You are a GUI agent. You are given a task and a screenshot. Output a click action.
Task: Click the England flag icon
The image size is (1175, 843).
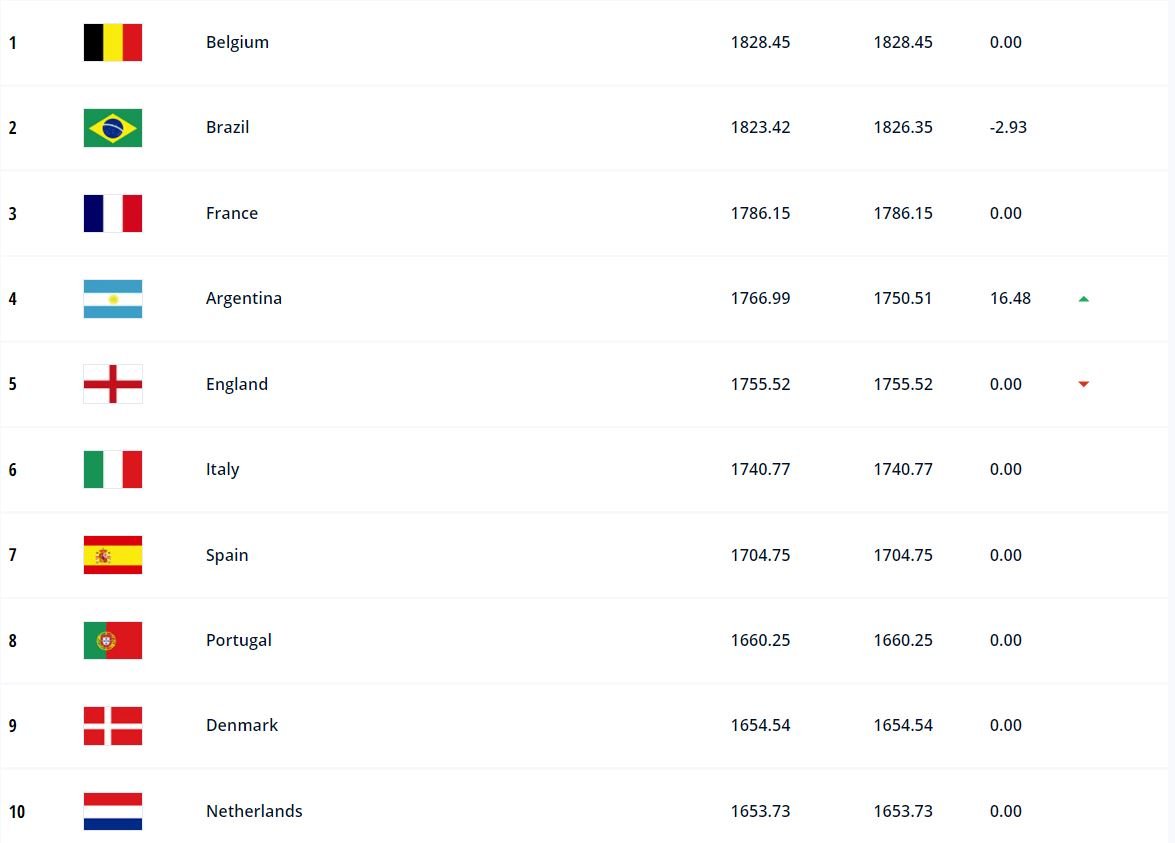112,384
